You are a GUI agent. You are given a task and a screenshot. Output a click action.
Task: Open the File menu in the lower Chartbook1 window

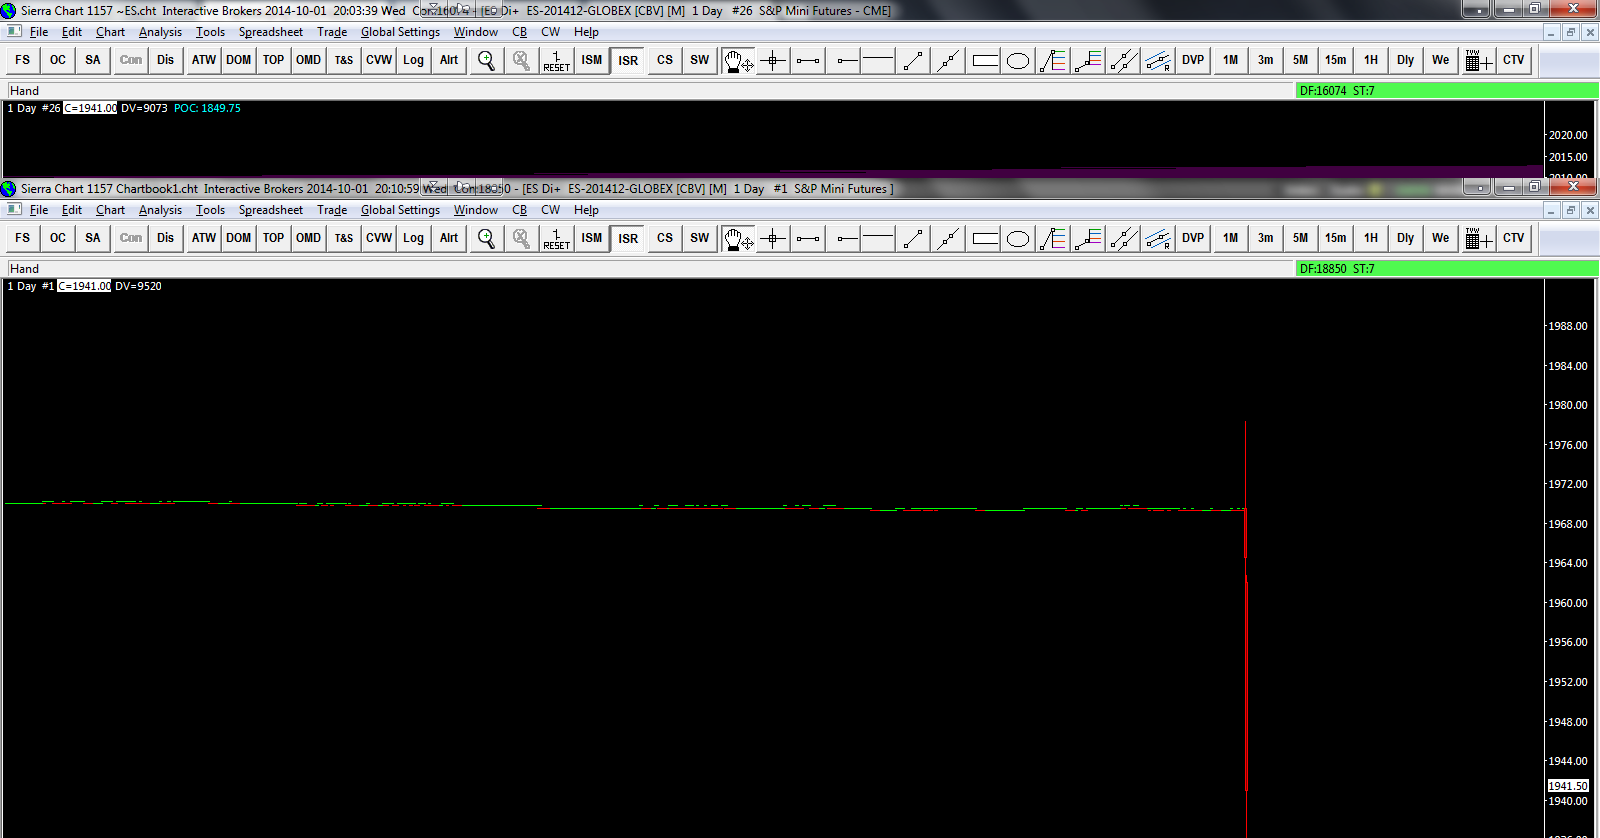click(x=39, y=210)
